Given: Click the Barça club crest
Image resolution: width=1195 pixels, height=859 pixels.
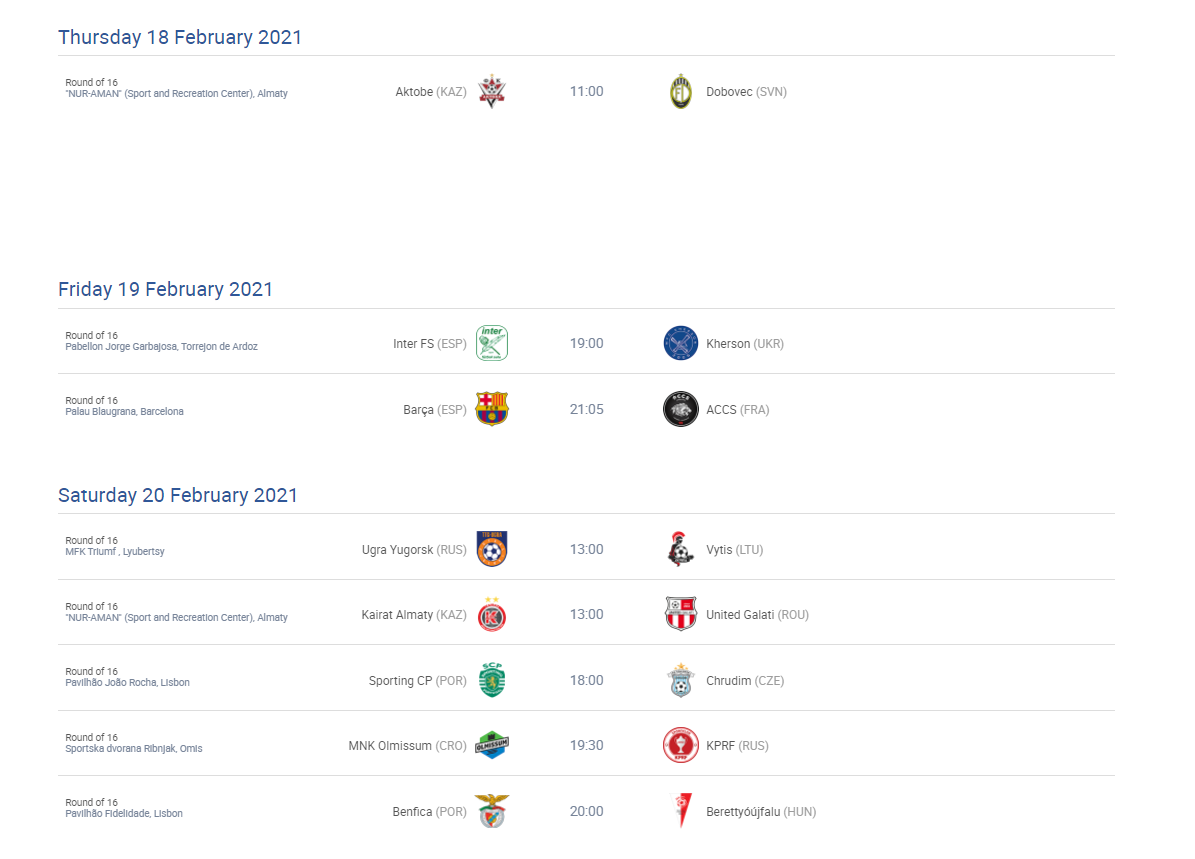Looking at the screenshot, I should (x=492, y=409).
